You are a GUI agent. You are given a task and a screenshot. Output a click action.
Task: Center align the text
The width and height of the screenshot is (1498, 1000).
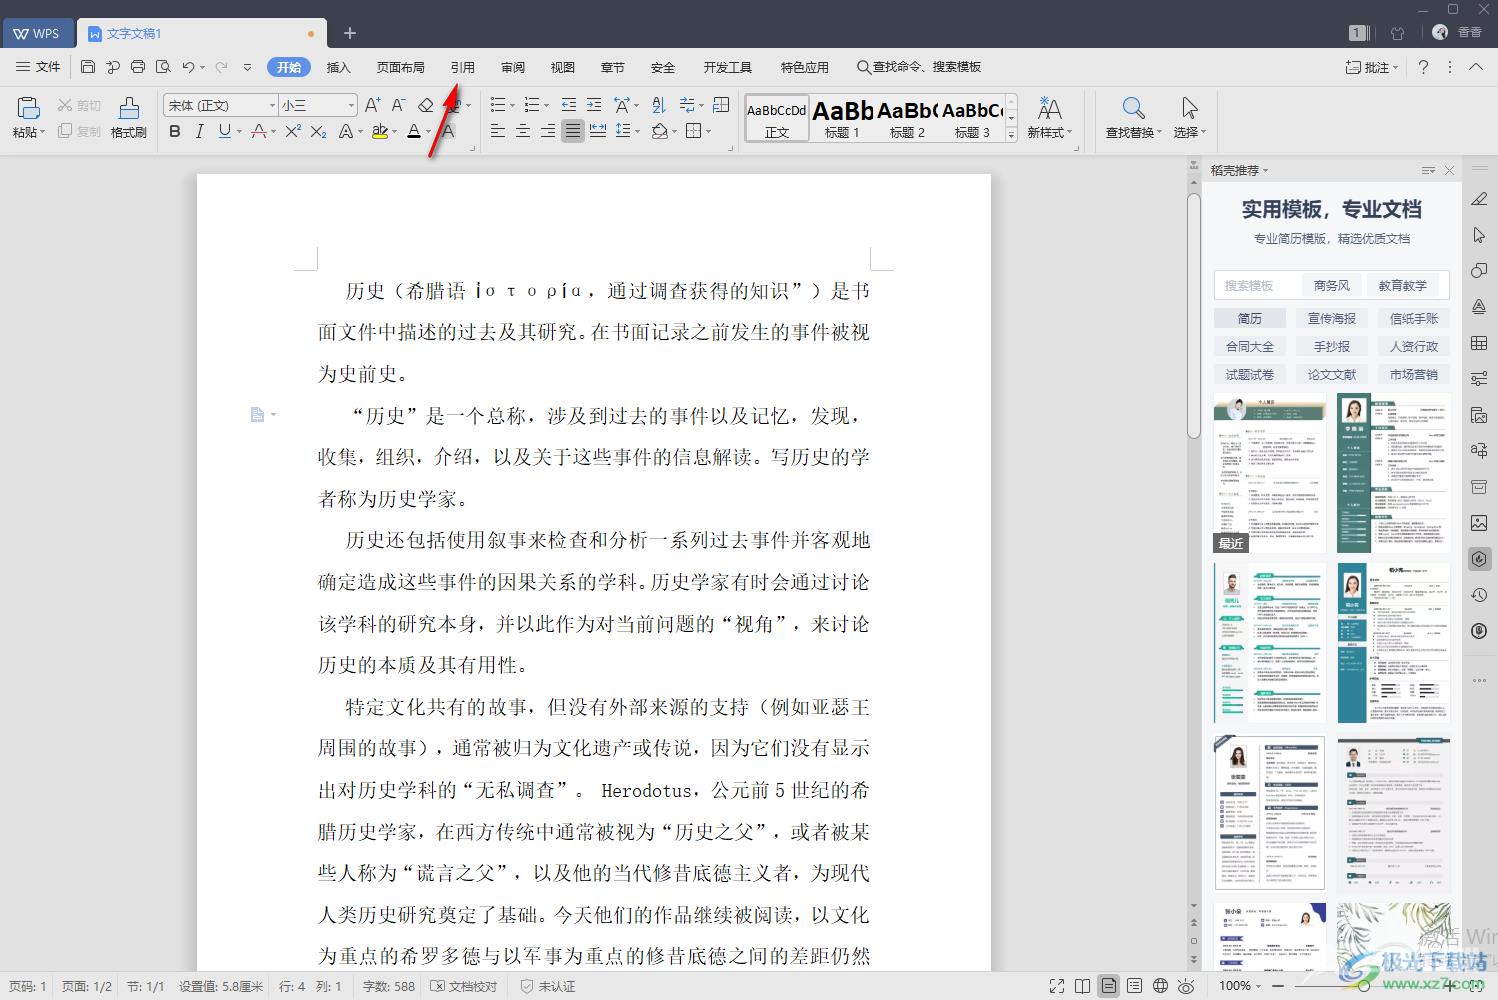tap(522, 131)
